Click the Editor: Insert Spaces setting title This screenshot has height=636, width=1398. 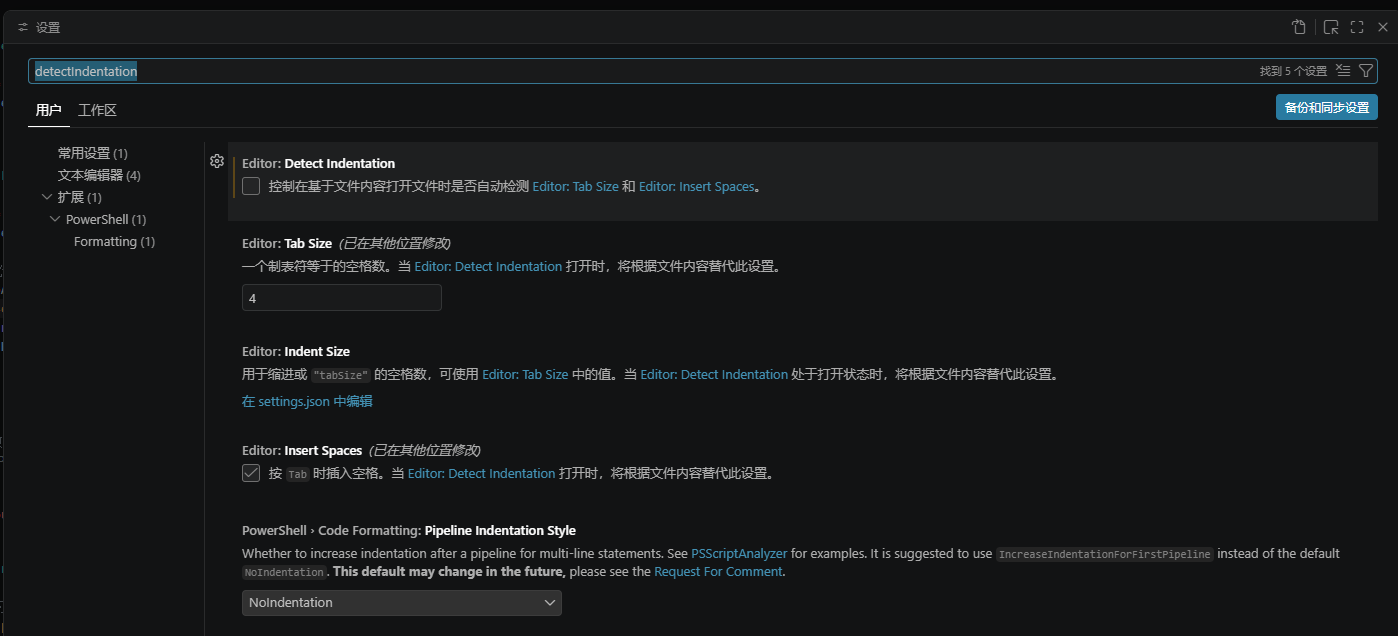(302, 450)
